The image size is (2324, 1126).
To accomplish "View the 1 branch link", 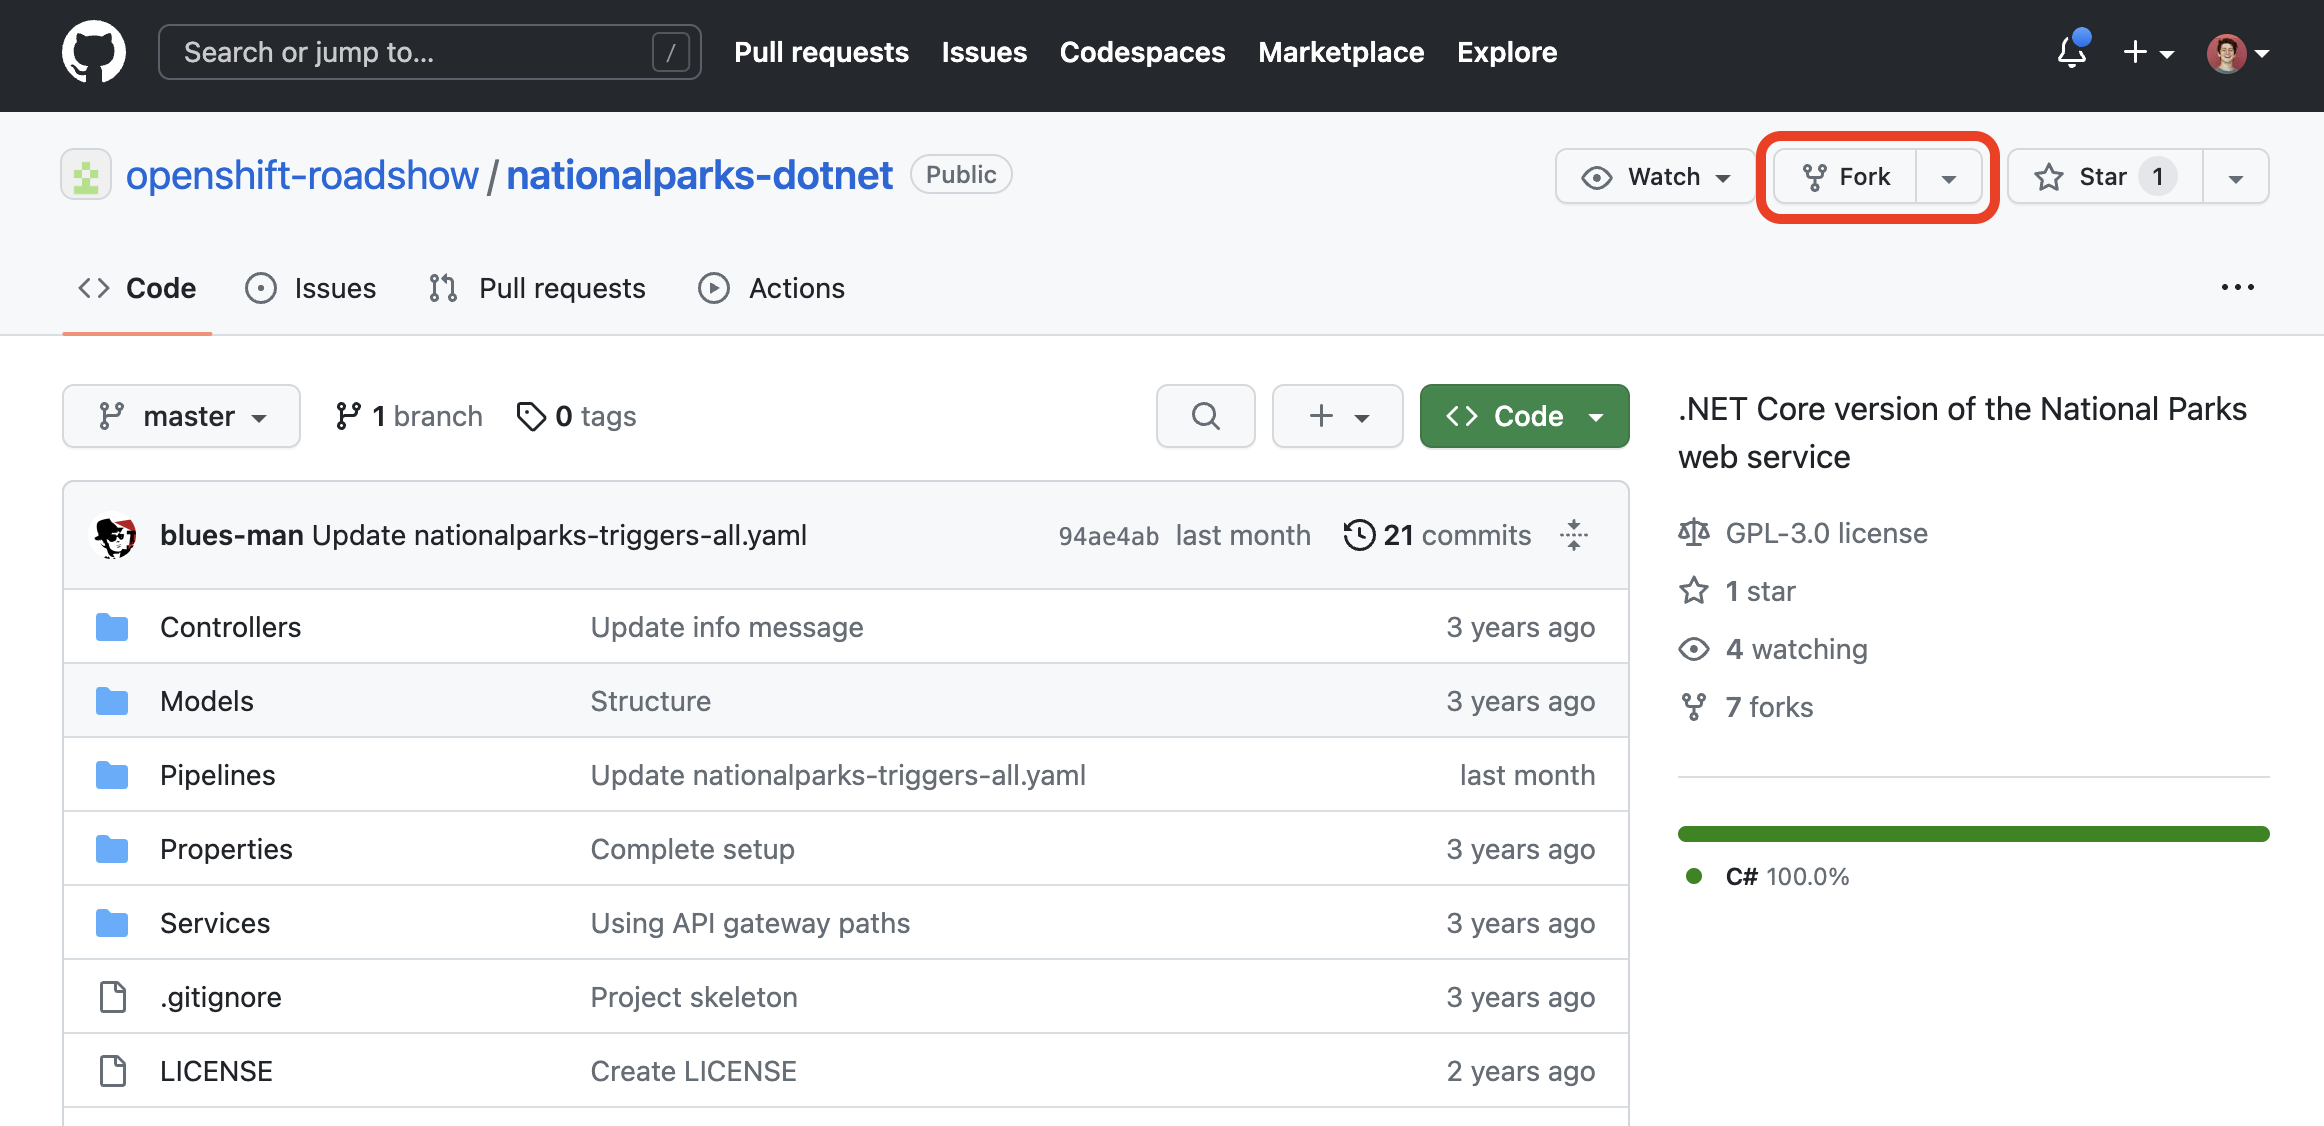I will point(409,416).
